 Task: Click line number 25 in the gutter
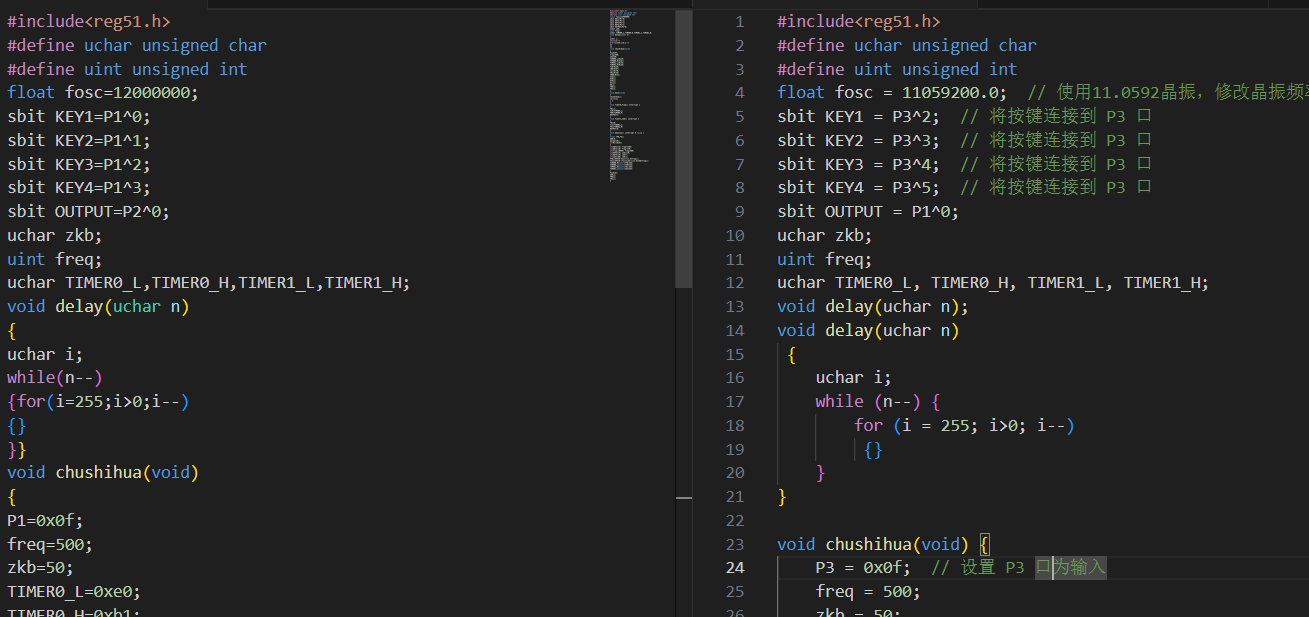click(735, 591)
